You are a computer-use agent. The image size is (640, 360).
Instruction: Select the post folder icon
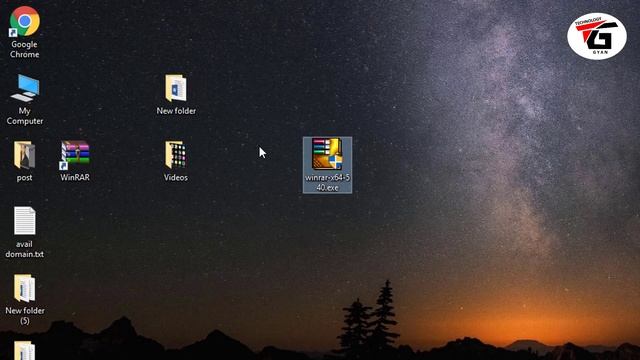(24, 155)
